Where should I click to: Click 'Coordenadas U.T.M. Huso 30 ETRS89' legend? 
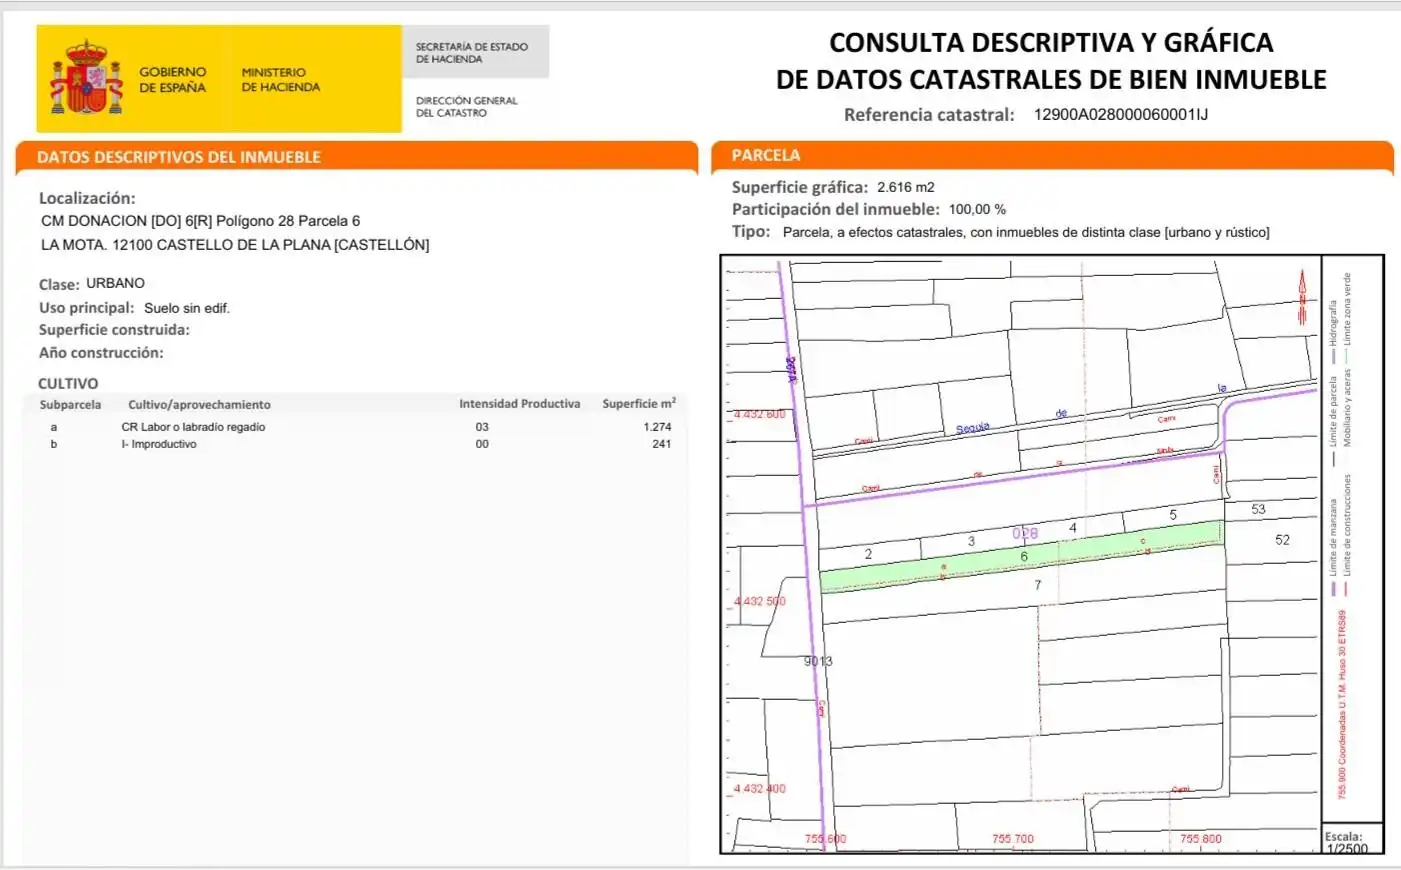[x=1342, y=705]
